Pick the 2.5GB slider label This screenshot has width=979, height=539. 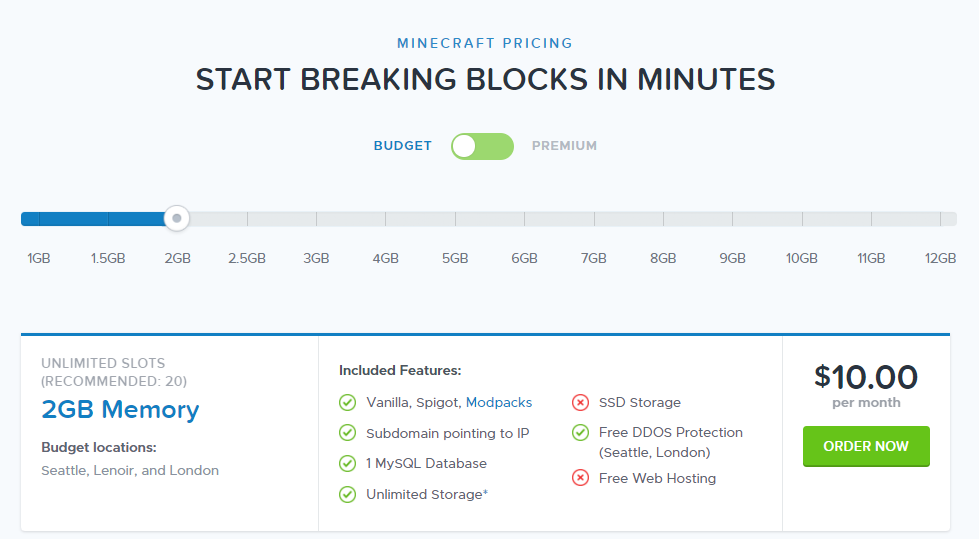pyautogui.click(x=247, y=258)
